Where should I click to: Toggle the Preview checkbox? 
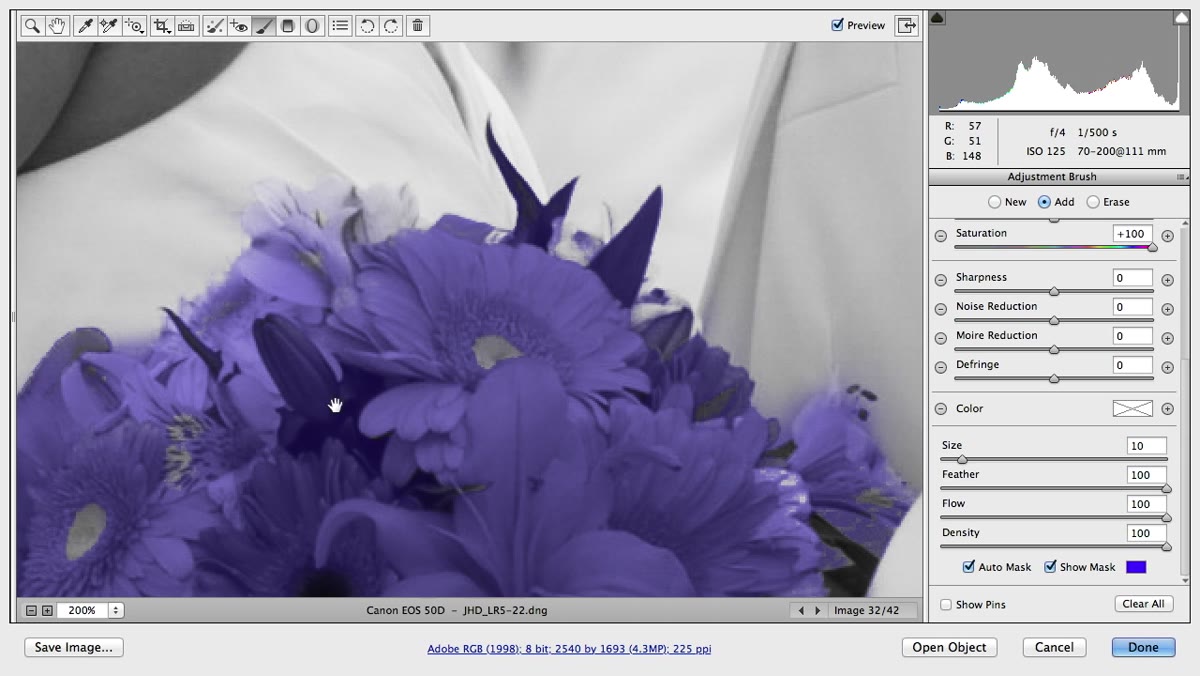coord(838,25)
